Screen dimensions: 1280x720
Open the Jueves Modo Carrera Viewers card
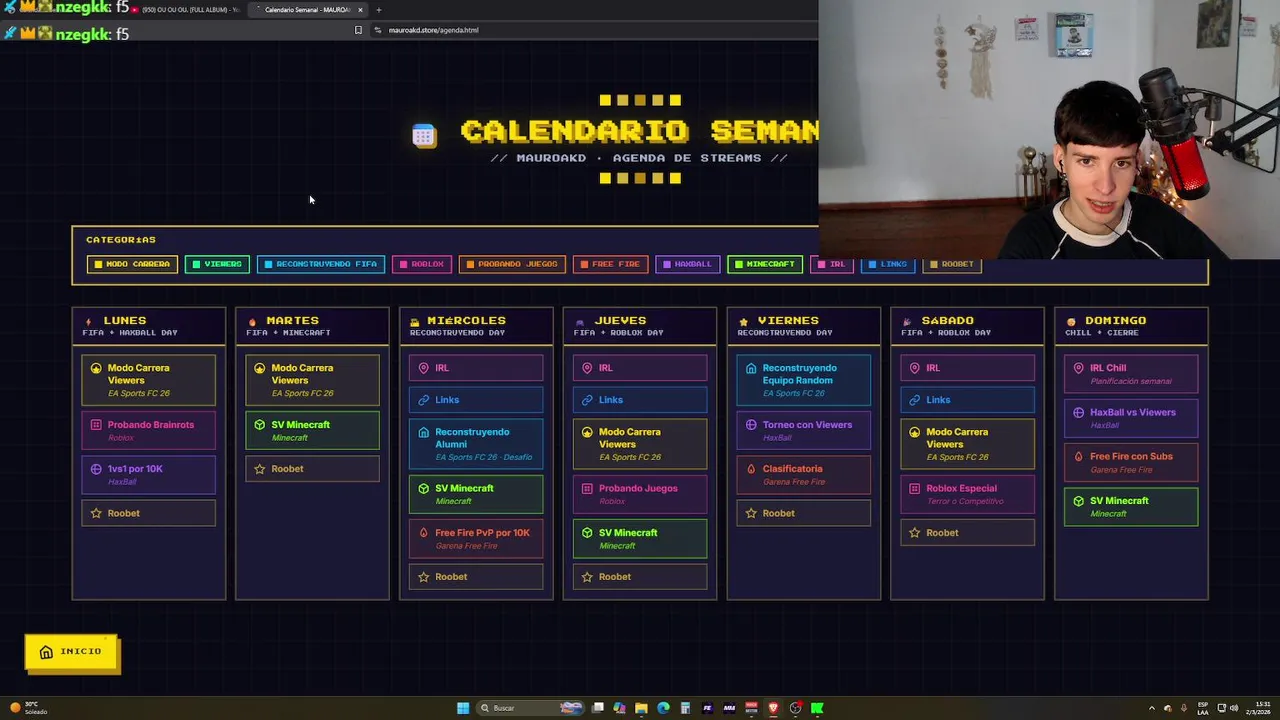(x=640, y=444)
